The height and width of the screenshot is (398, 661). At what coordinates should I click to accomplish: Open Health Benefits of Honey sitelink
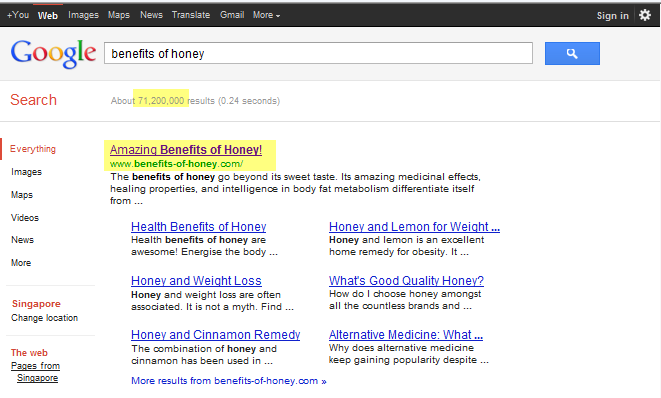tap(199, 227)
